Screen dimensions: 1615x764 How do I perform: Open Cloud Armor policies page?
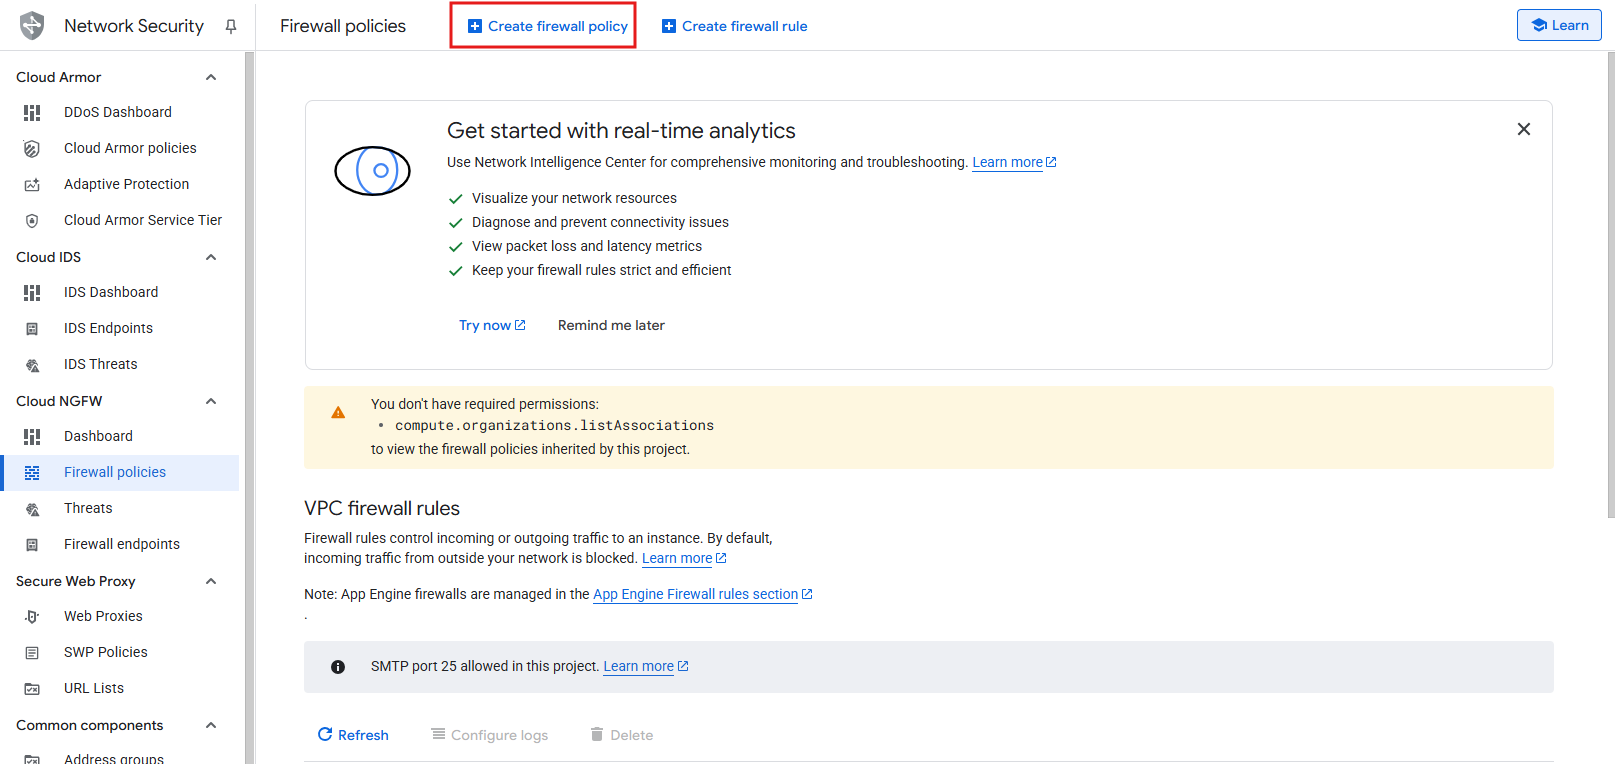(130, 148)
